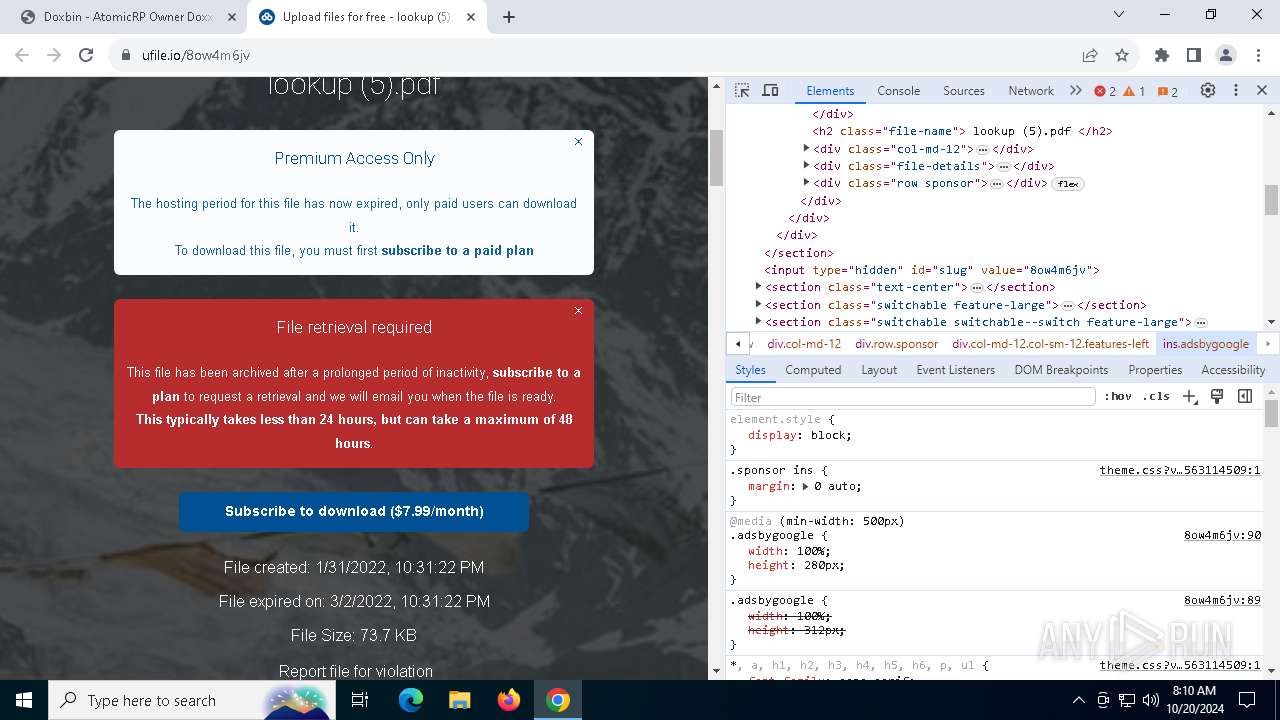Image resolution: width=1280 pixels, height=720 pixels.
Task: Click the flex badge on row sponsor
Action: 1068,184
